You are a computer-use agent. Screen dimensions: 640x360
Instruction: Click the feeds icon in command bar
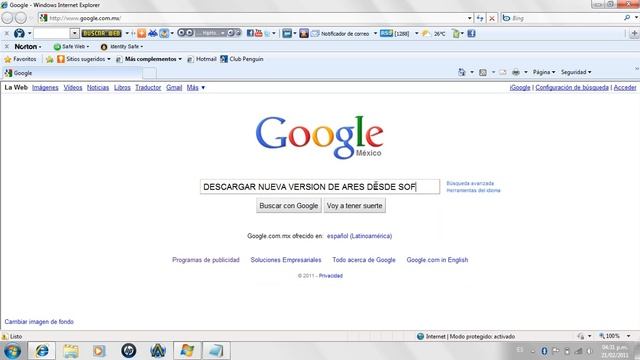483,72
